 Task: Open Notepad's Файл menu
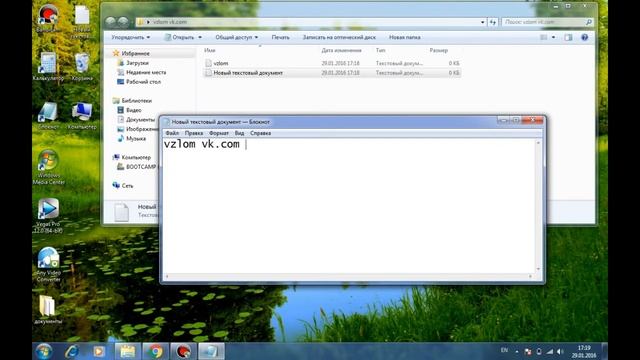[172, 133]
